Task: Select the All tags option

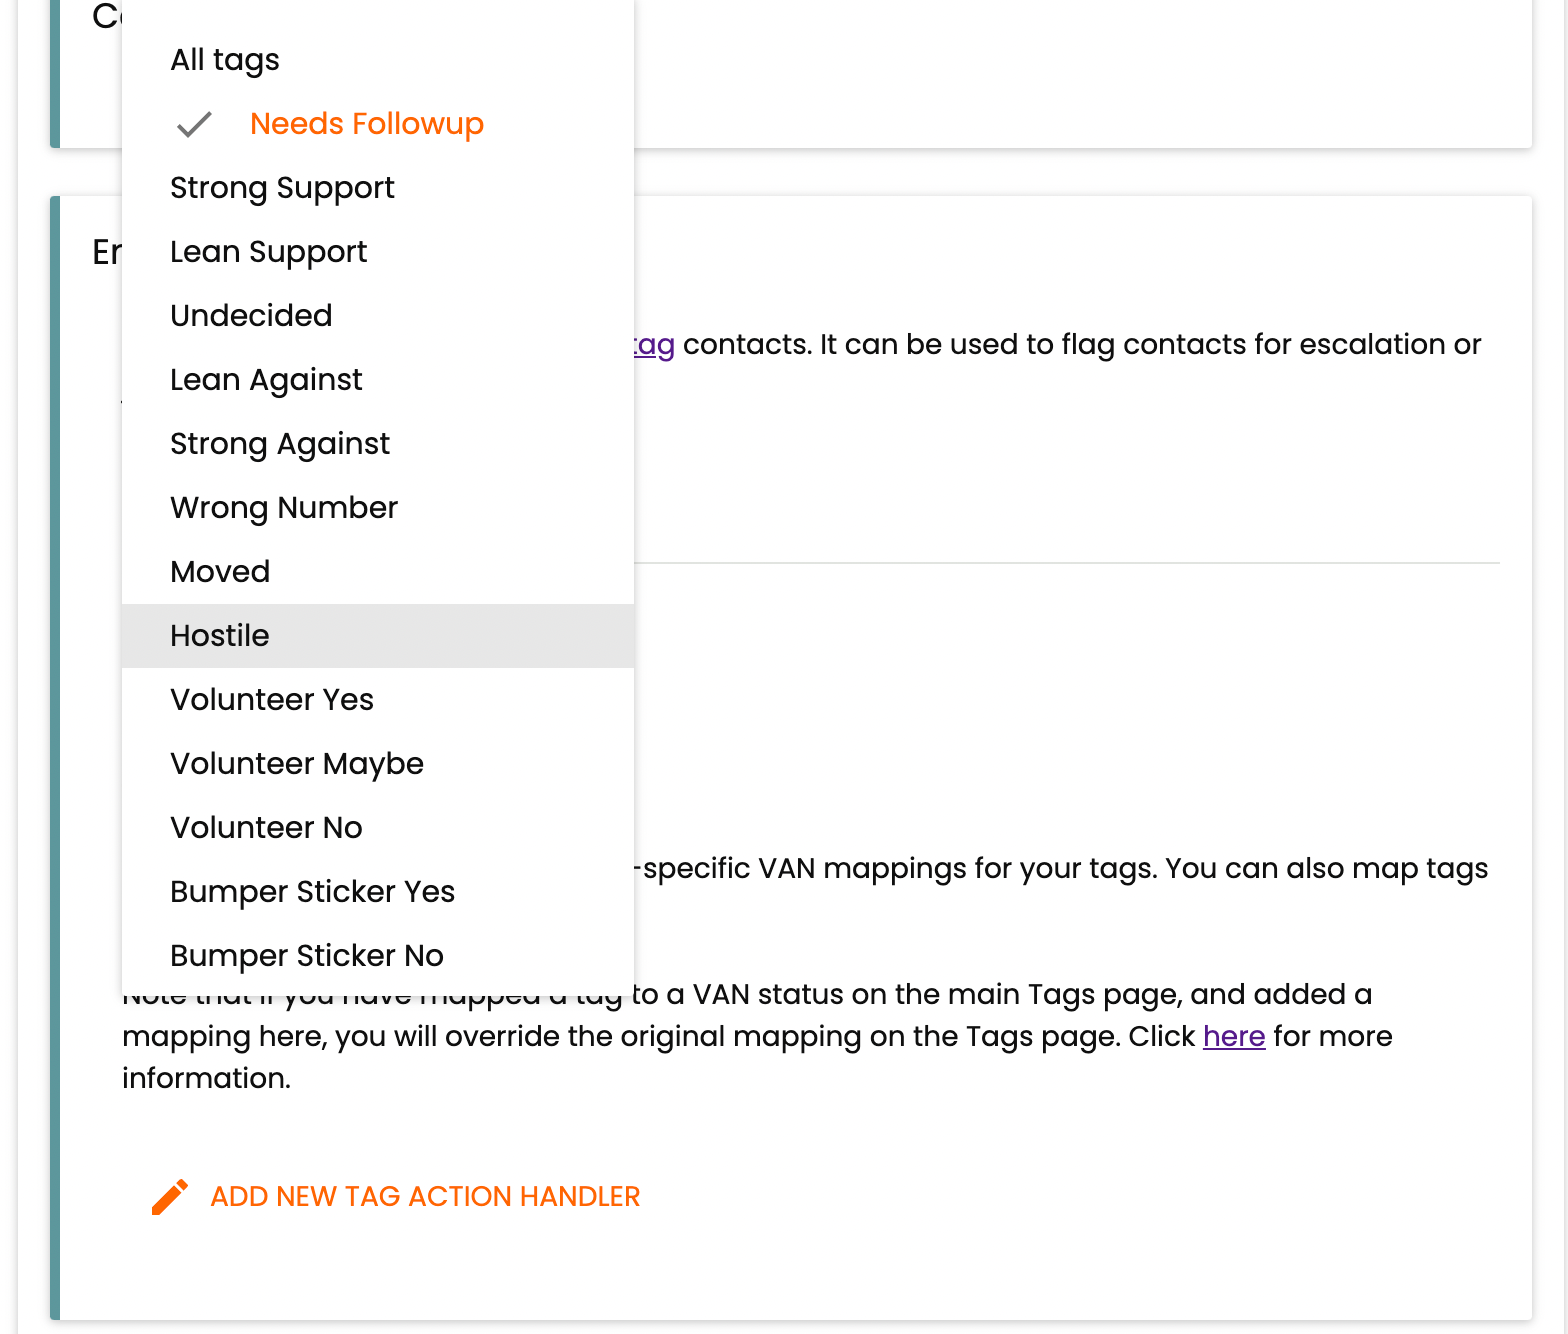Action: [378, 60]
